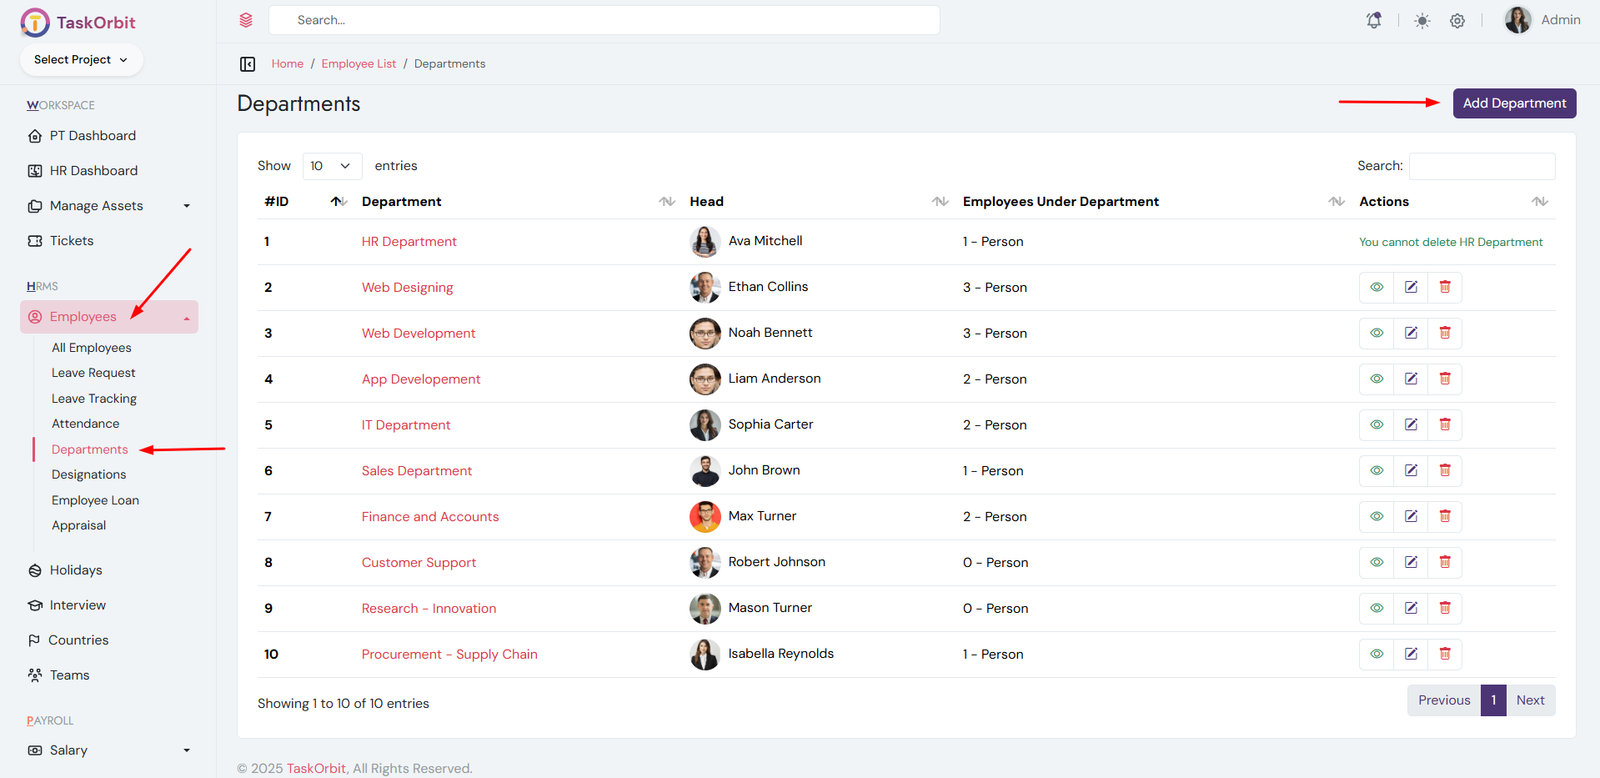Delete the Customer Support department

pos(1445,563)
